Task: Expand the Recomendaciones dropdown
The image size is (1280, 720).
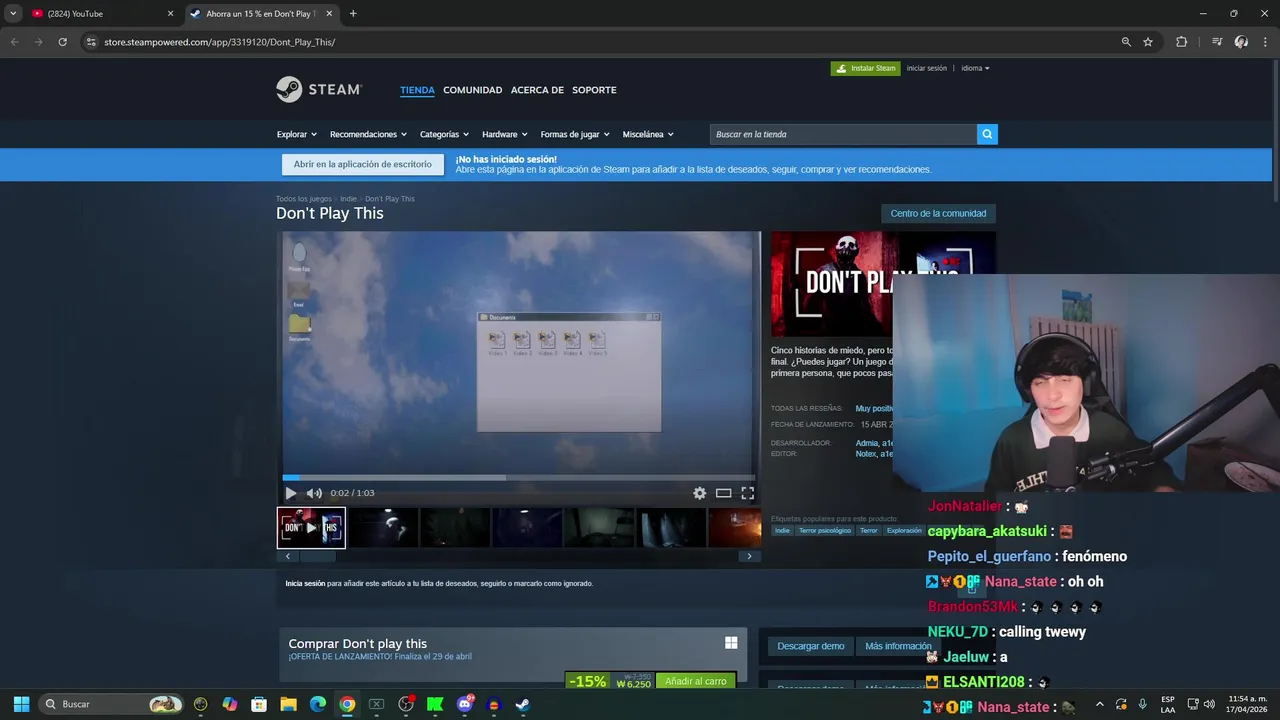Action: [x=368, y=134]
